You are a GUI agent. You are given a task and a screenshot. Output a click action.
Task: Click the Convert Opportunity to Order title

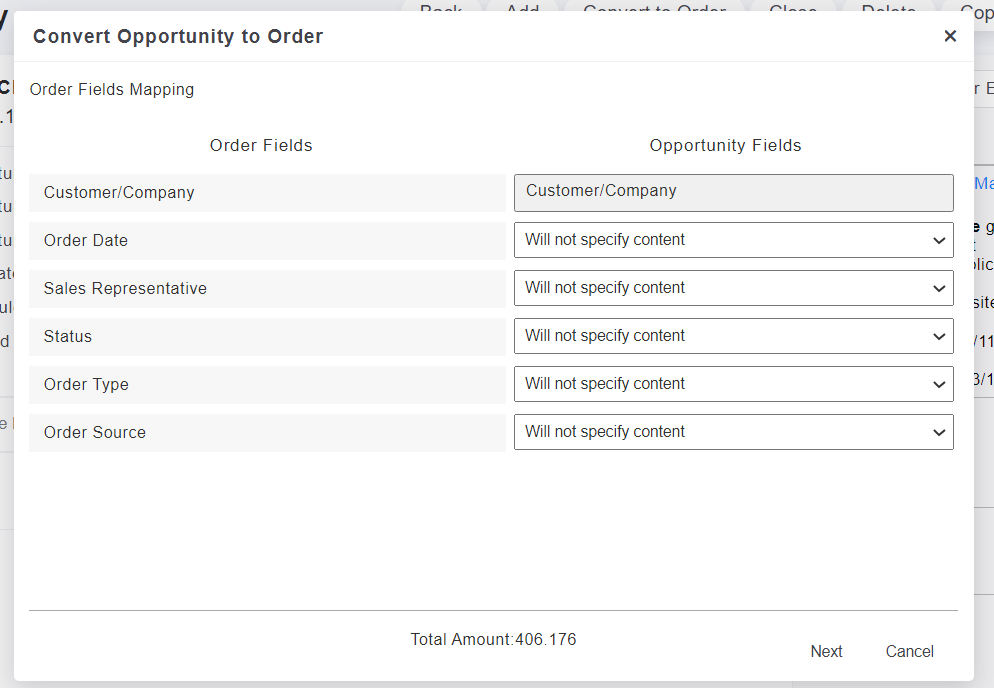(178, 37)
